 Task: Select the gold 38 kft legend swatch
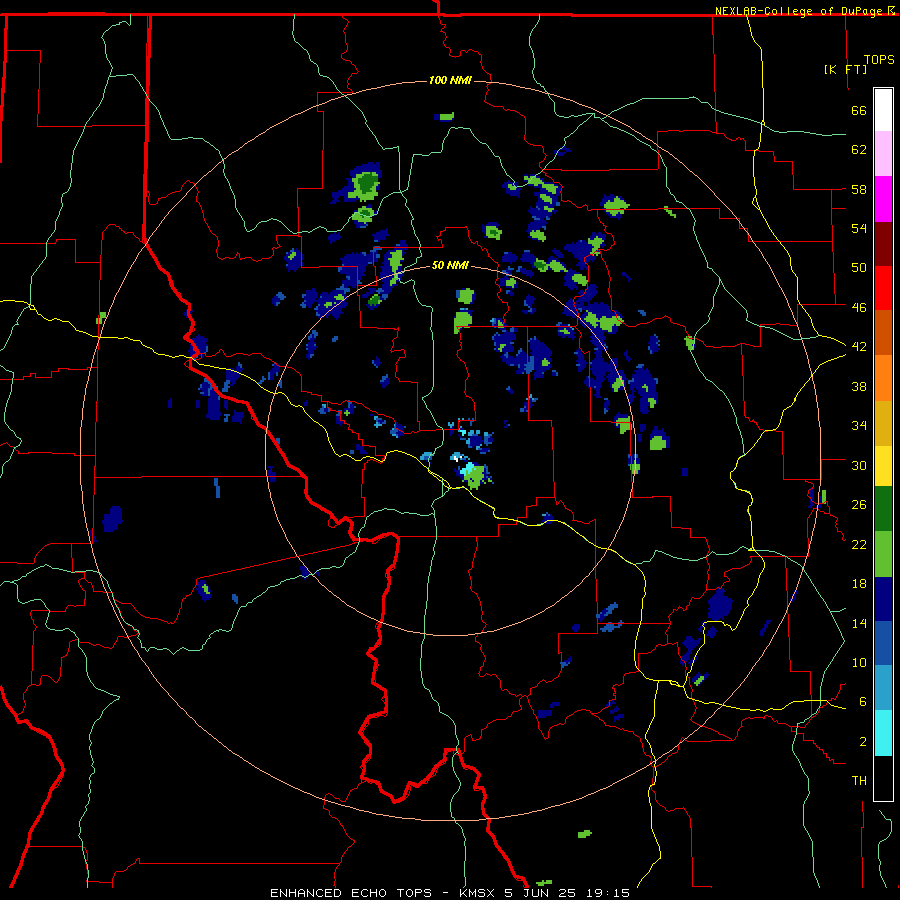click(x=883, y=423)
